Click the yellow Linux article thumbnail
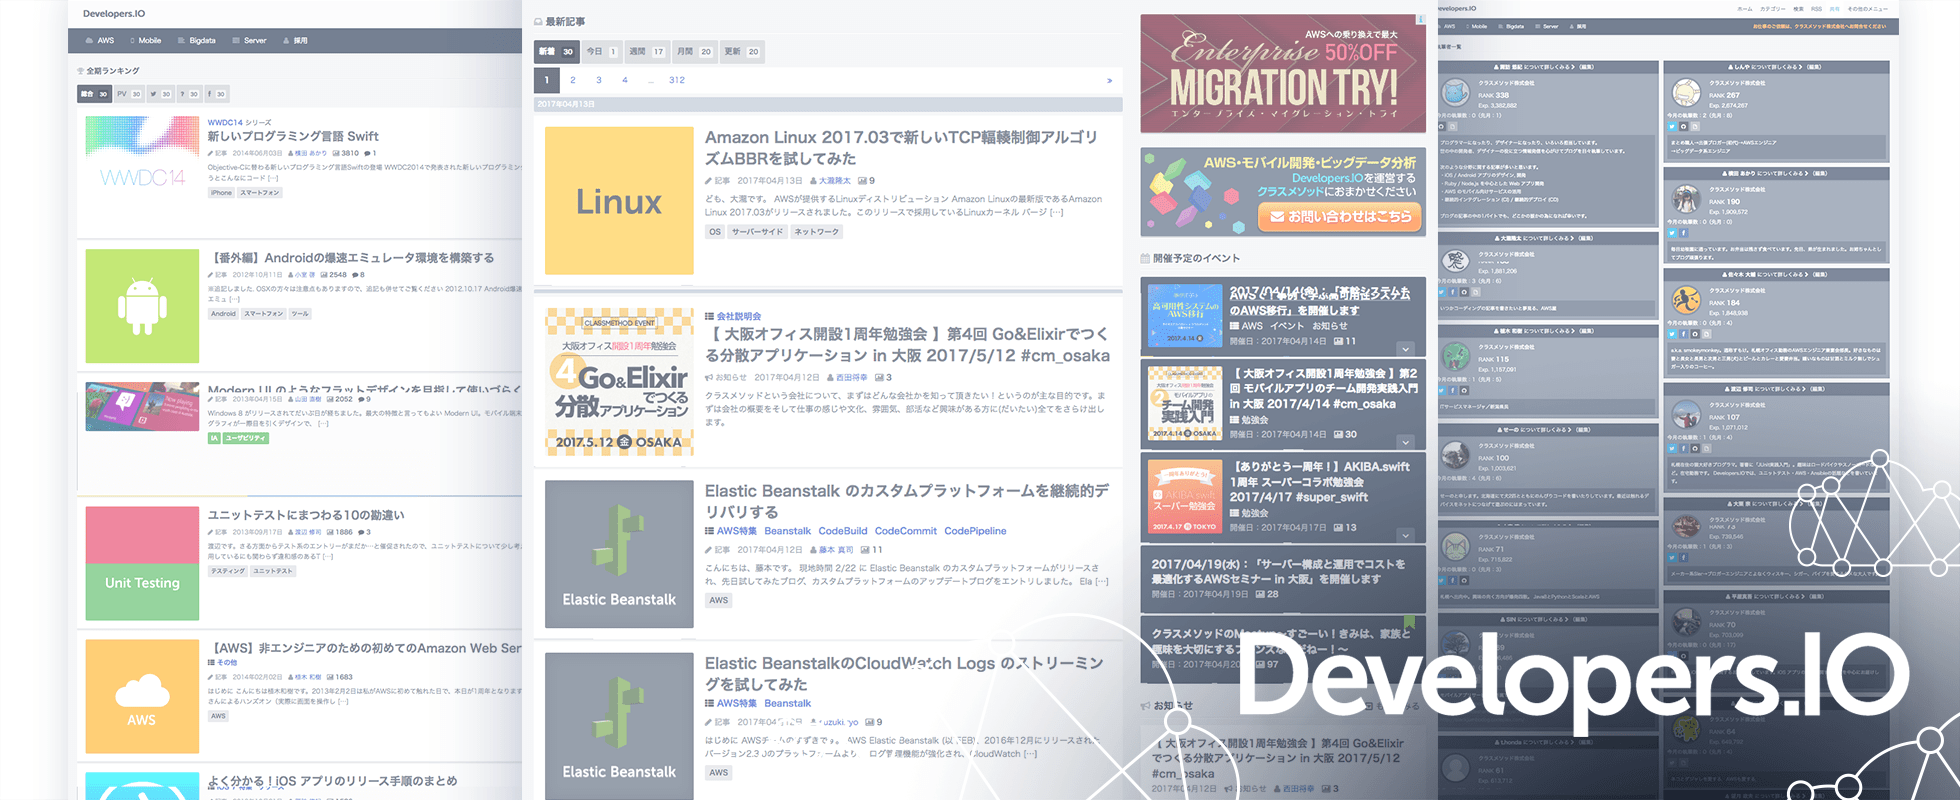The width and height of the screenshot is (1960, 800). [619, 201]
